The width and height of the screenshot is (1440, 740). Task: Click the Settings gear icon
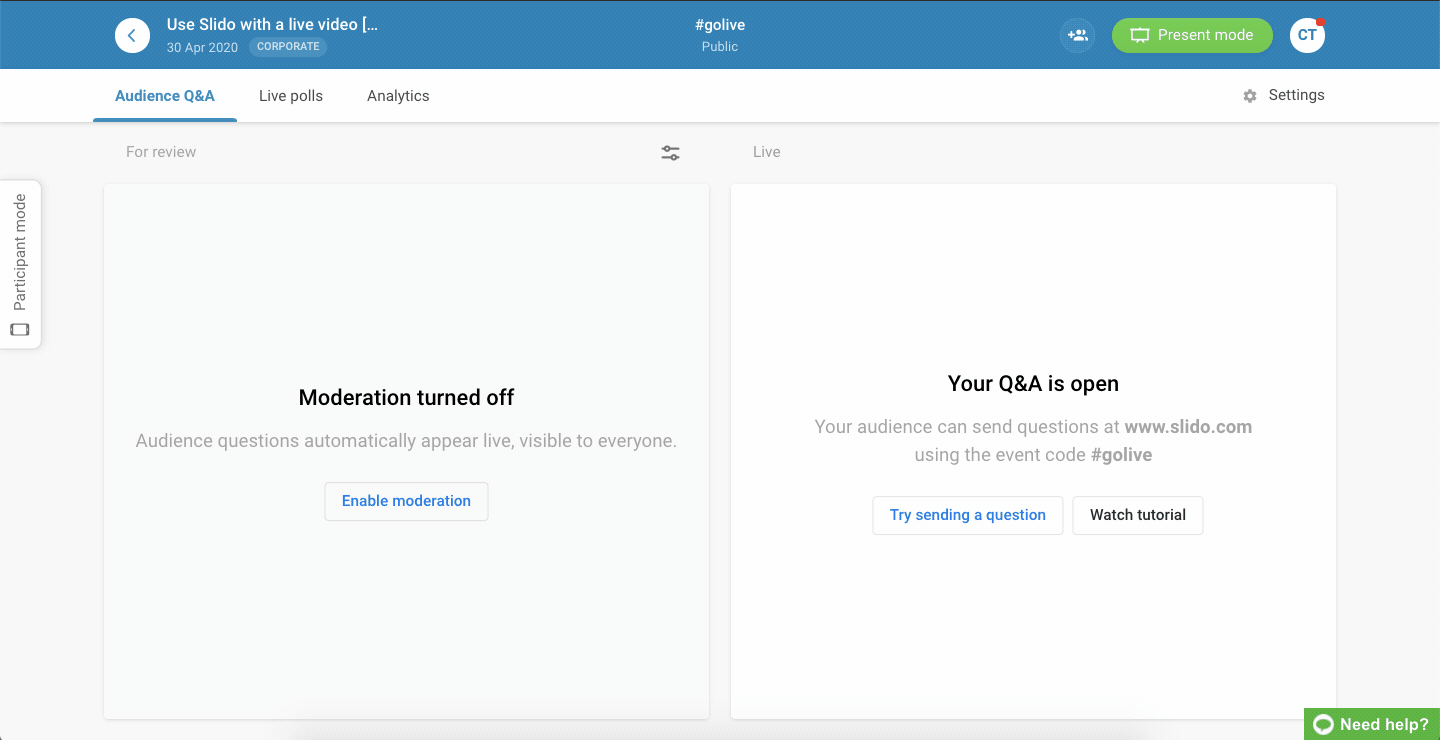[1250, 96]
